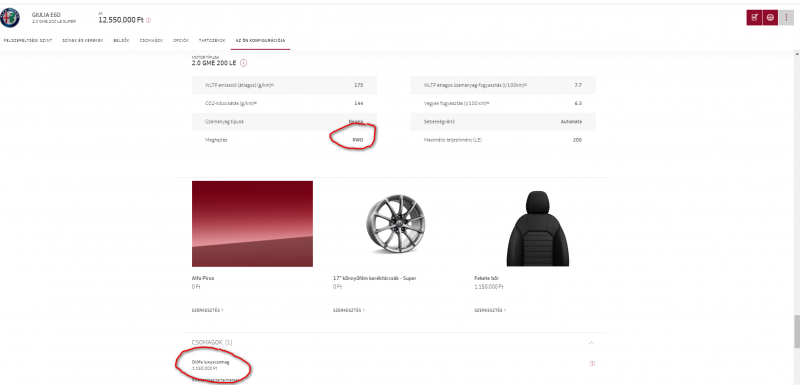Click the black leather seat thumbnail

[x=537, y=228]
